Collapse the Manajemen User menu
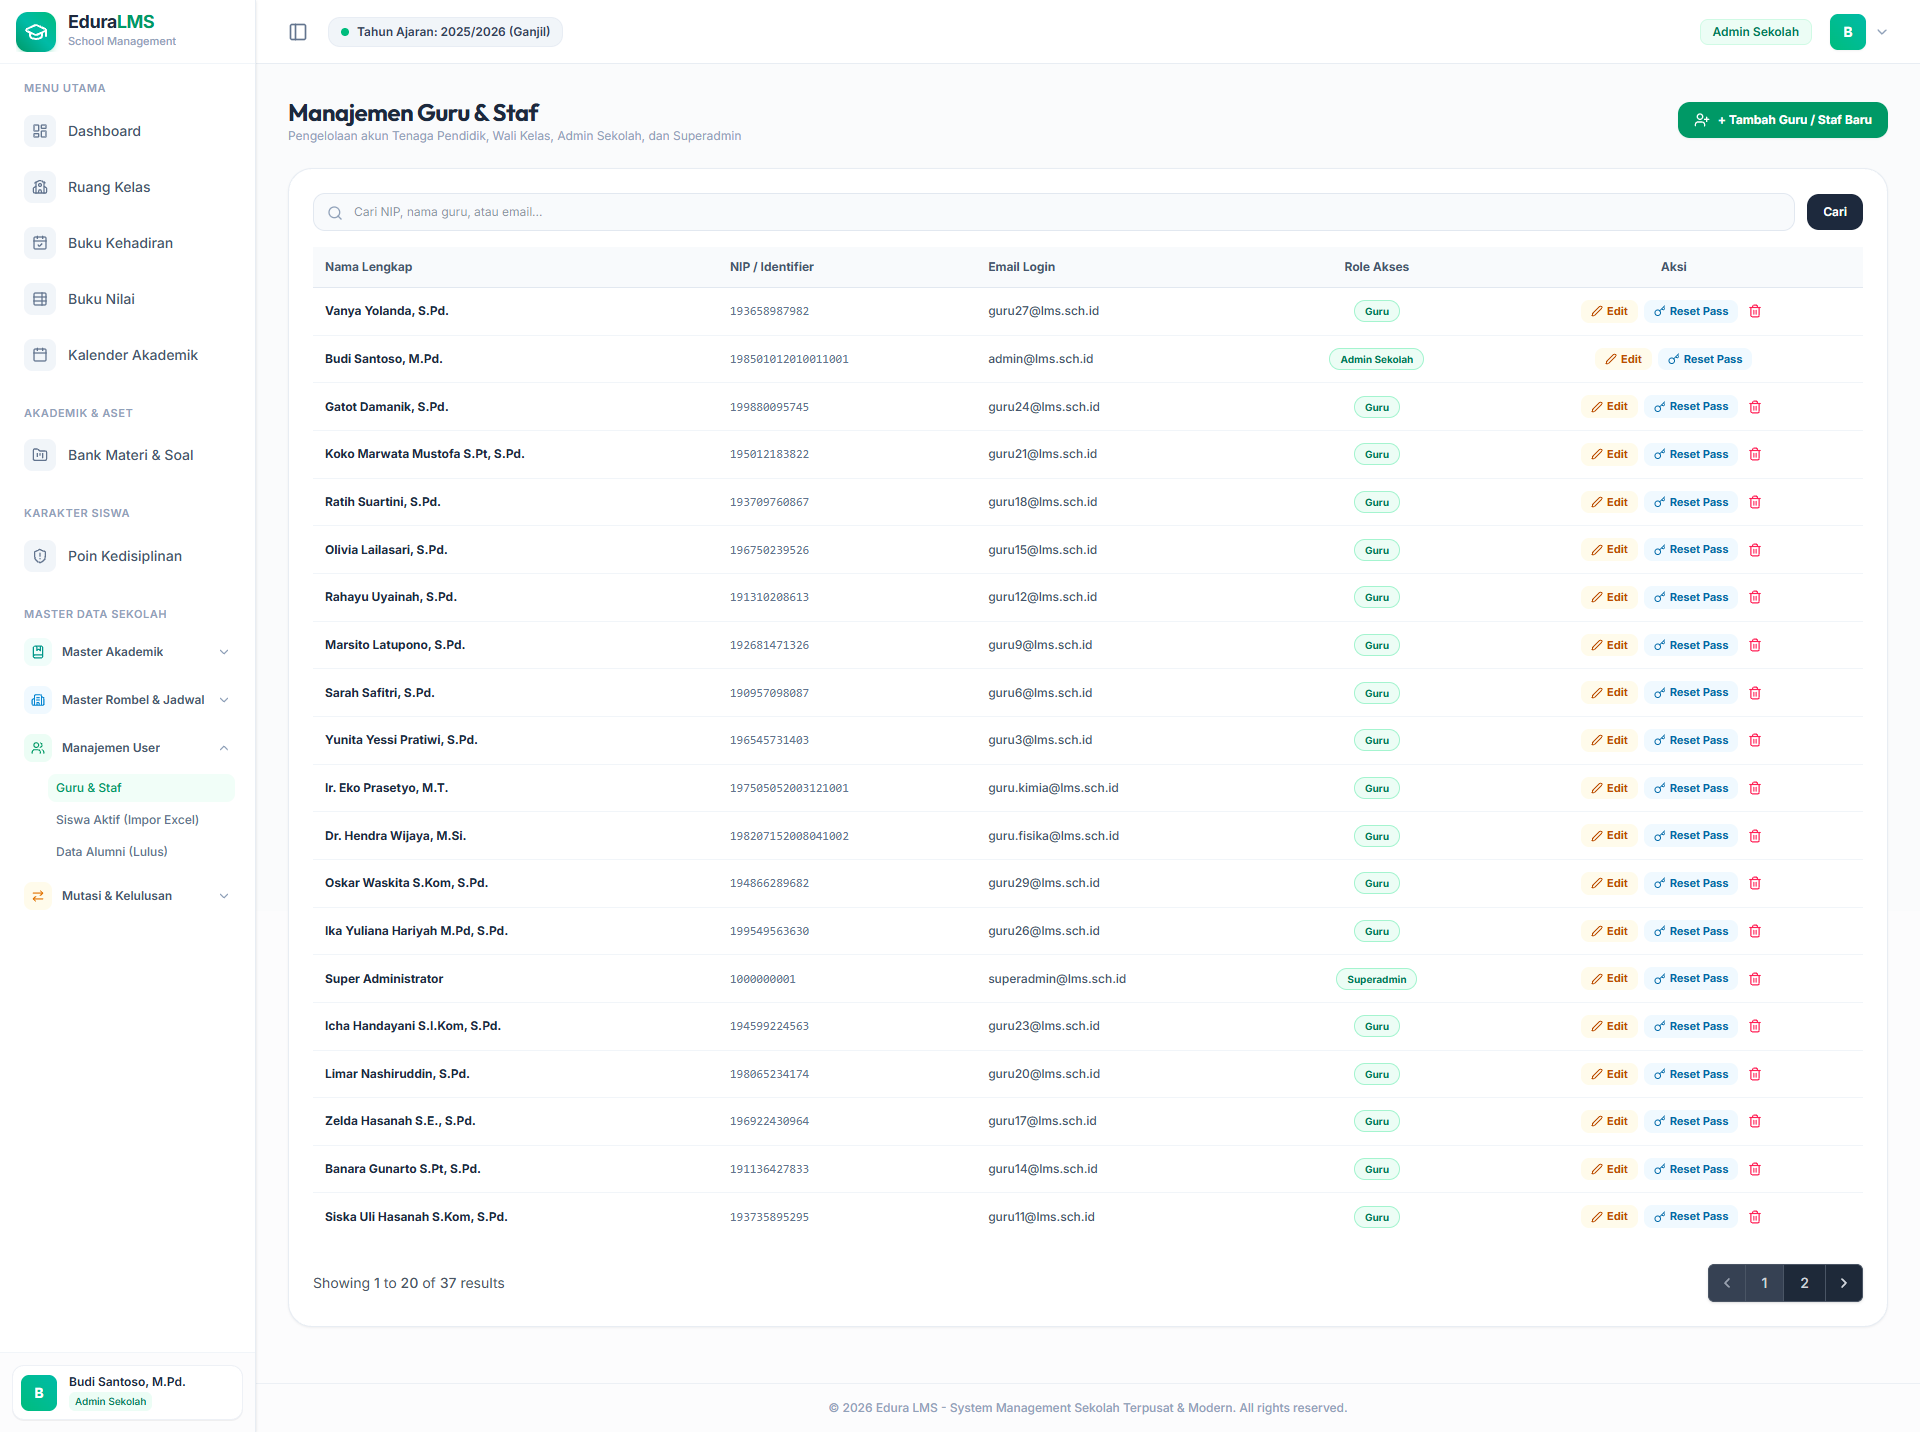1920x1432 pixels. 128,748
